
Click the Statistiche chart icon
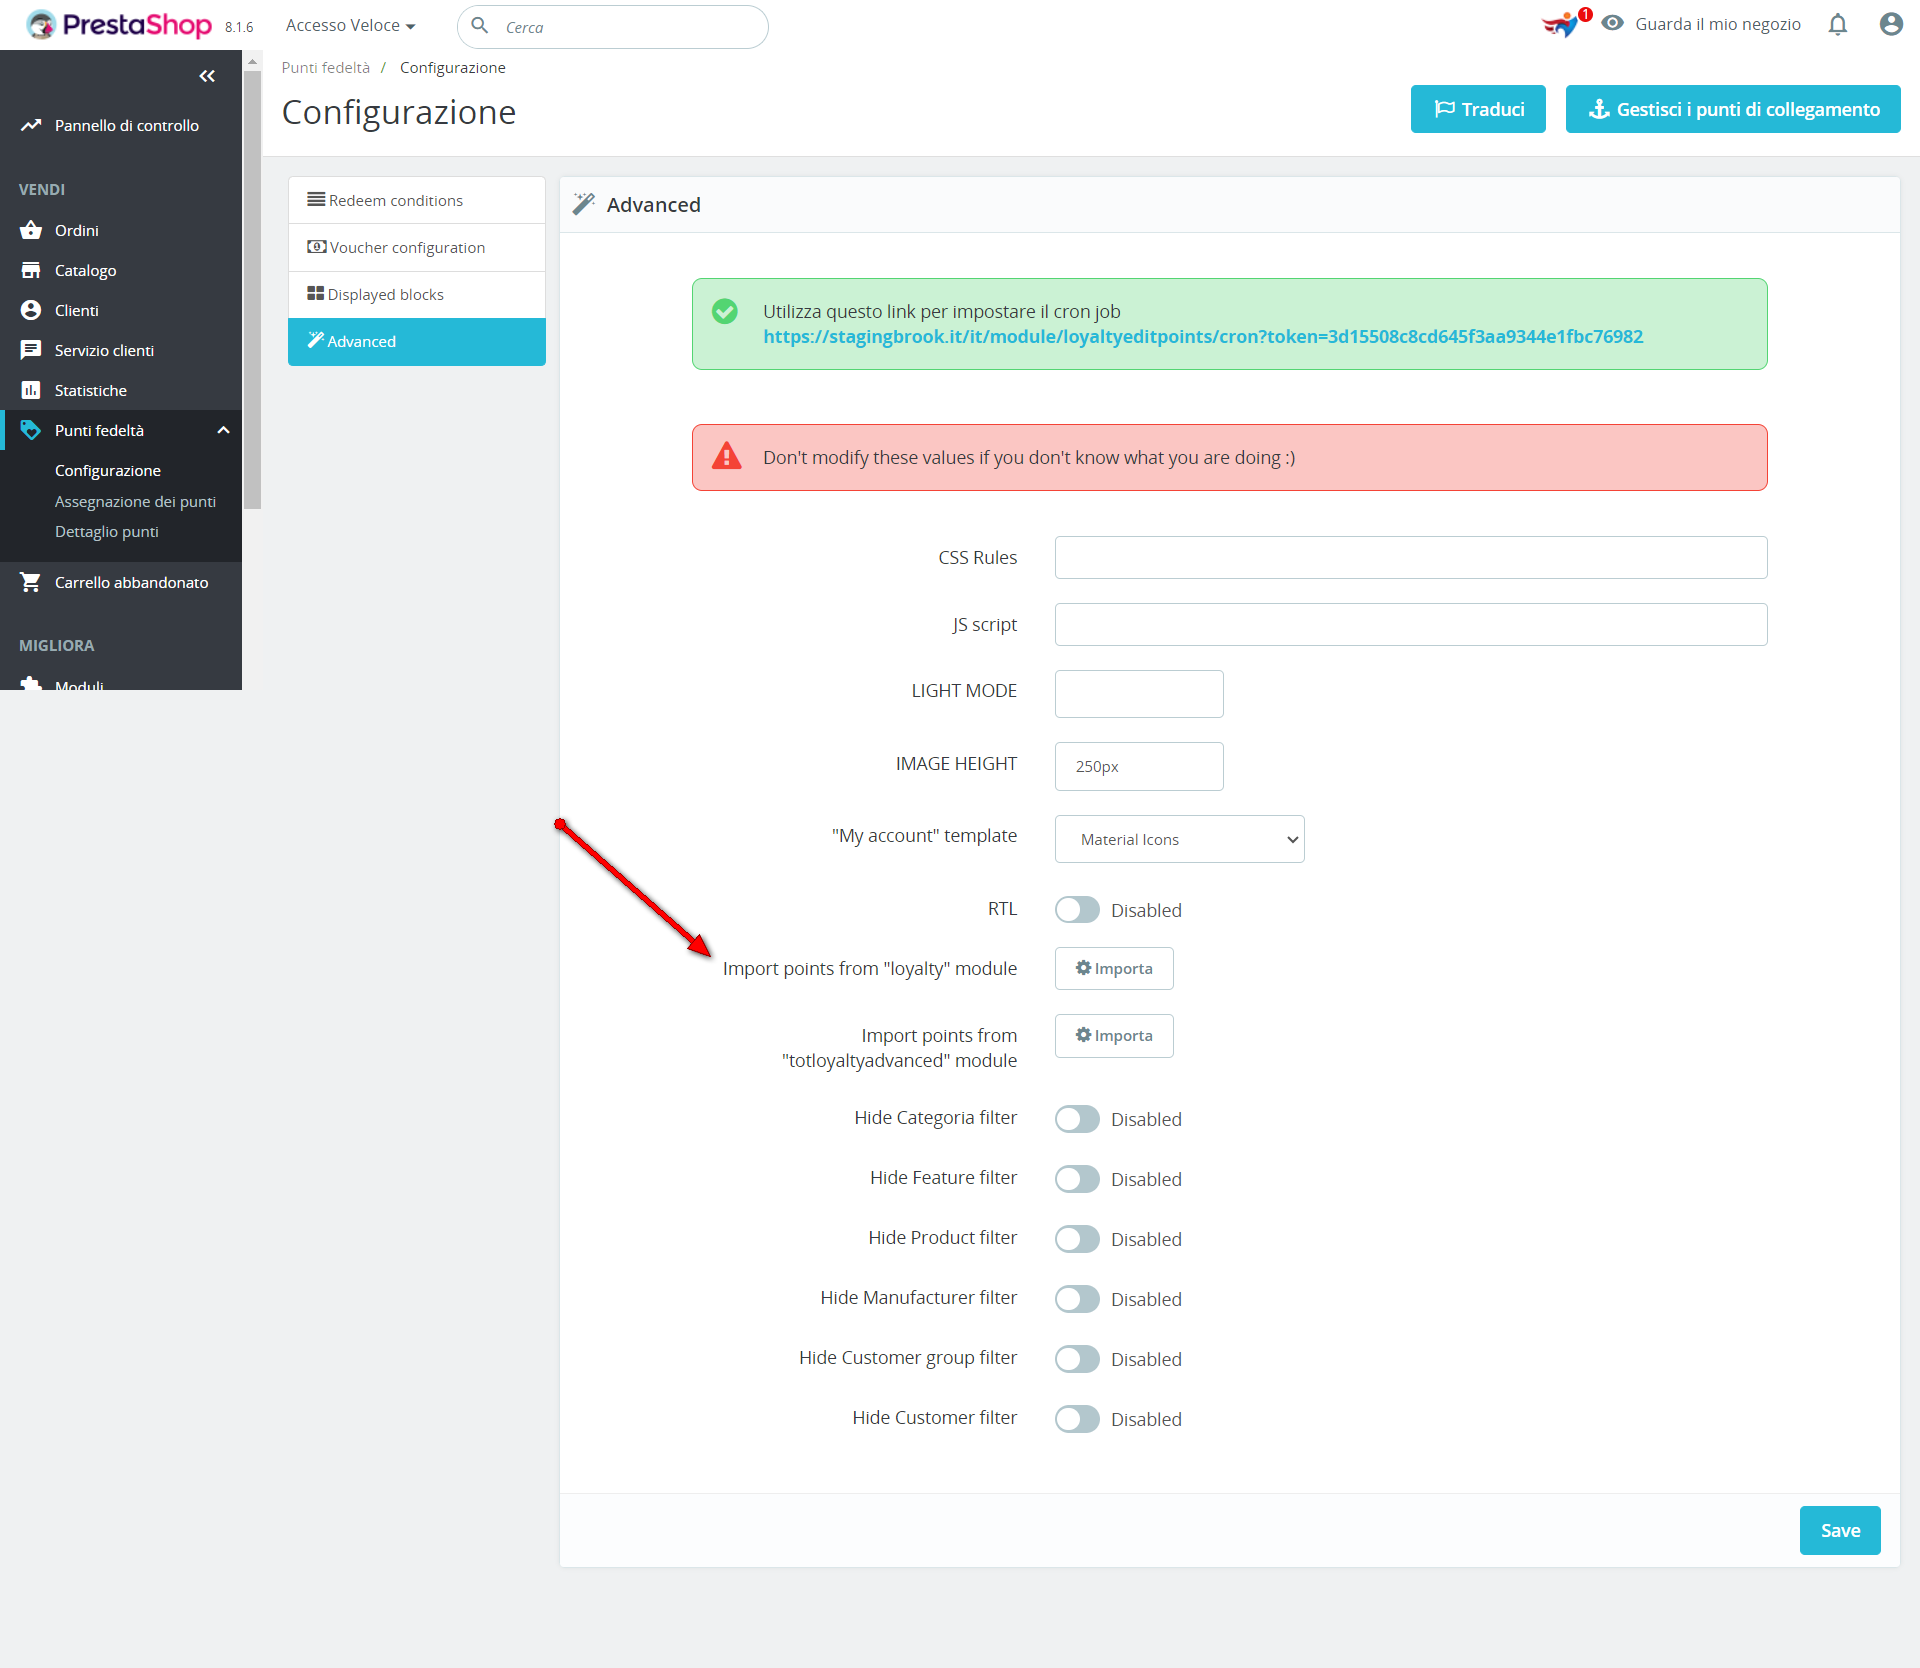point(31,390)
